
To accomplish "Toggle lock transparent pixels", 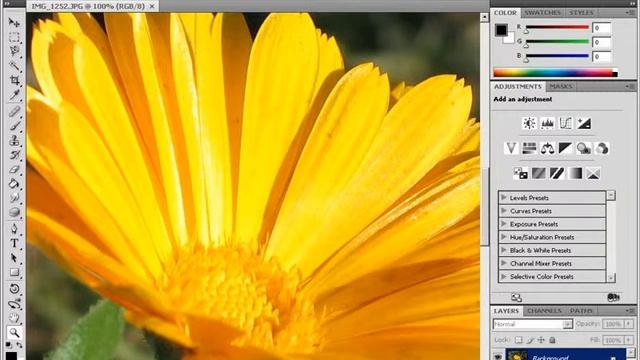I will (518, 340).
